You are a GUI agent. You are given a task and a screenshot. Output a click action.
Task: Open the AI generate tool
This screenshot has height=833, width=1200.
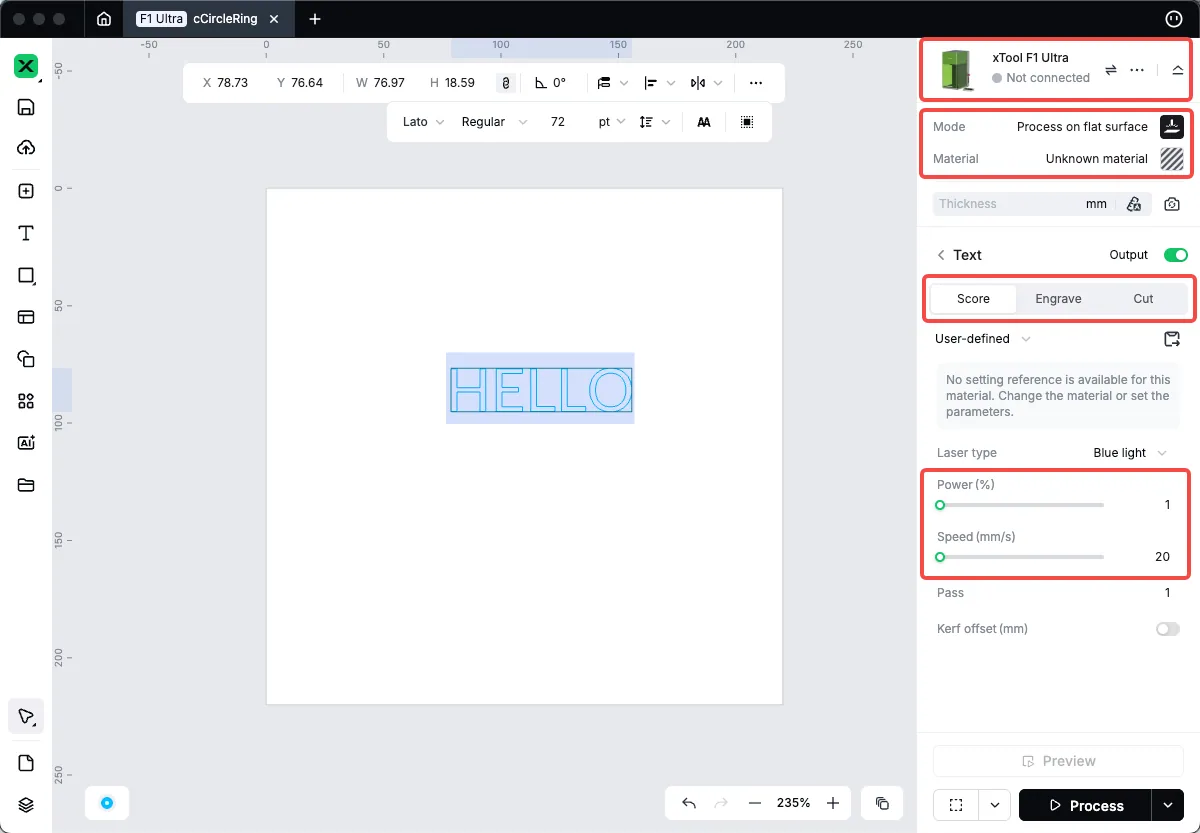[26, 443]
